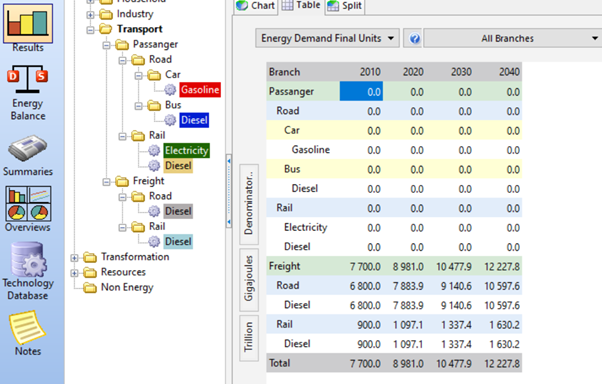
Task: Select the Diesel gear icon under Passanger Rail
Action: click(154, 166)
